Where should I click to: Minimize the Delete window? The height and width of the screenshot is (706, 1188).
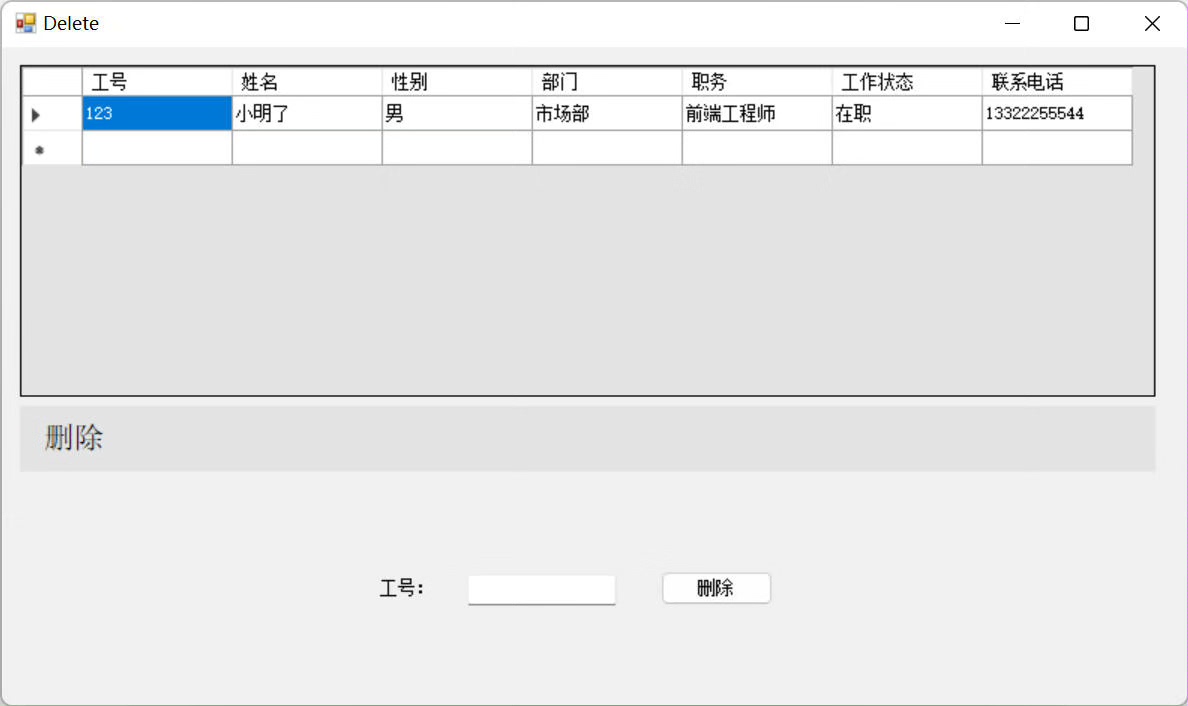[1012, 23]
